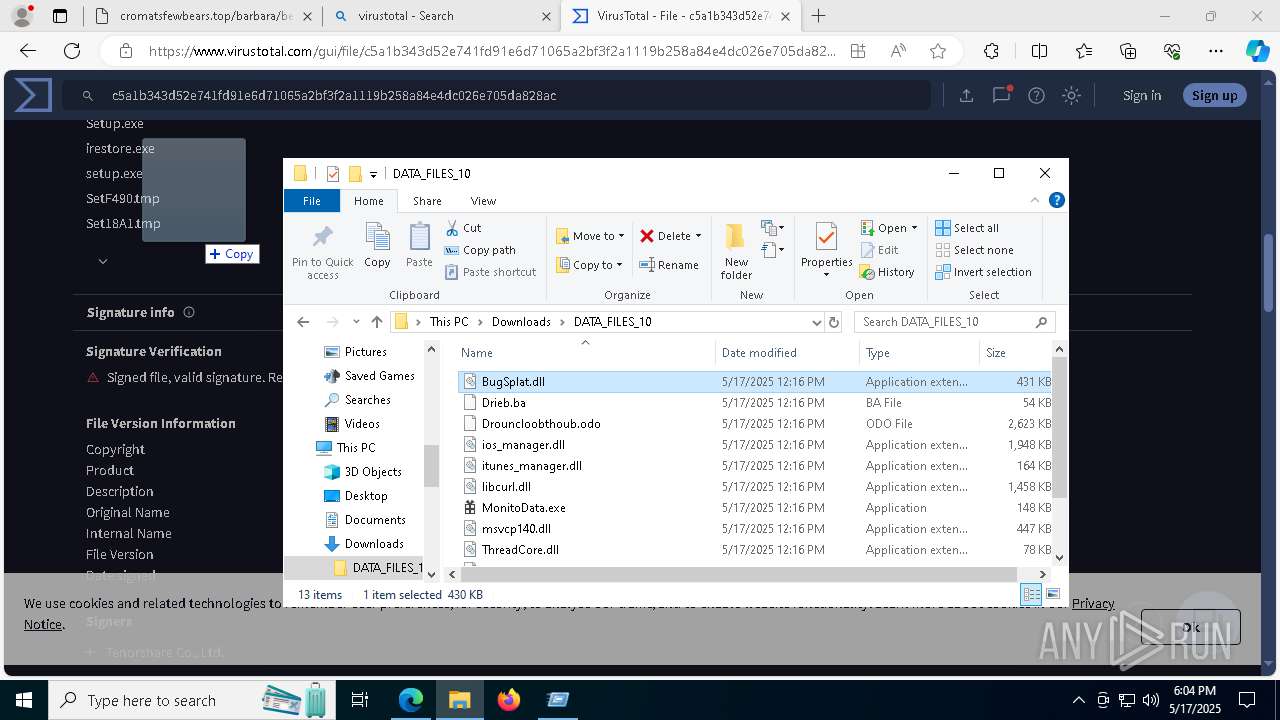Click Select none in ribbon
Screen dimensions: 1280x720
click(x=974, y=250)
